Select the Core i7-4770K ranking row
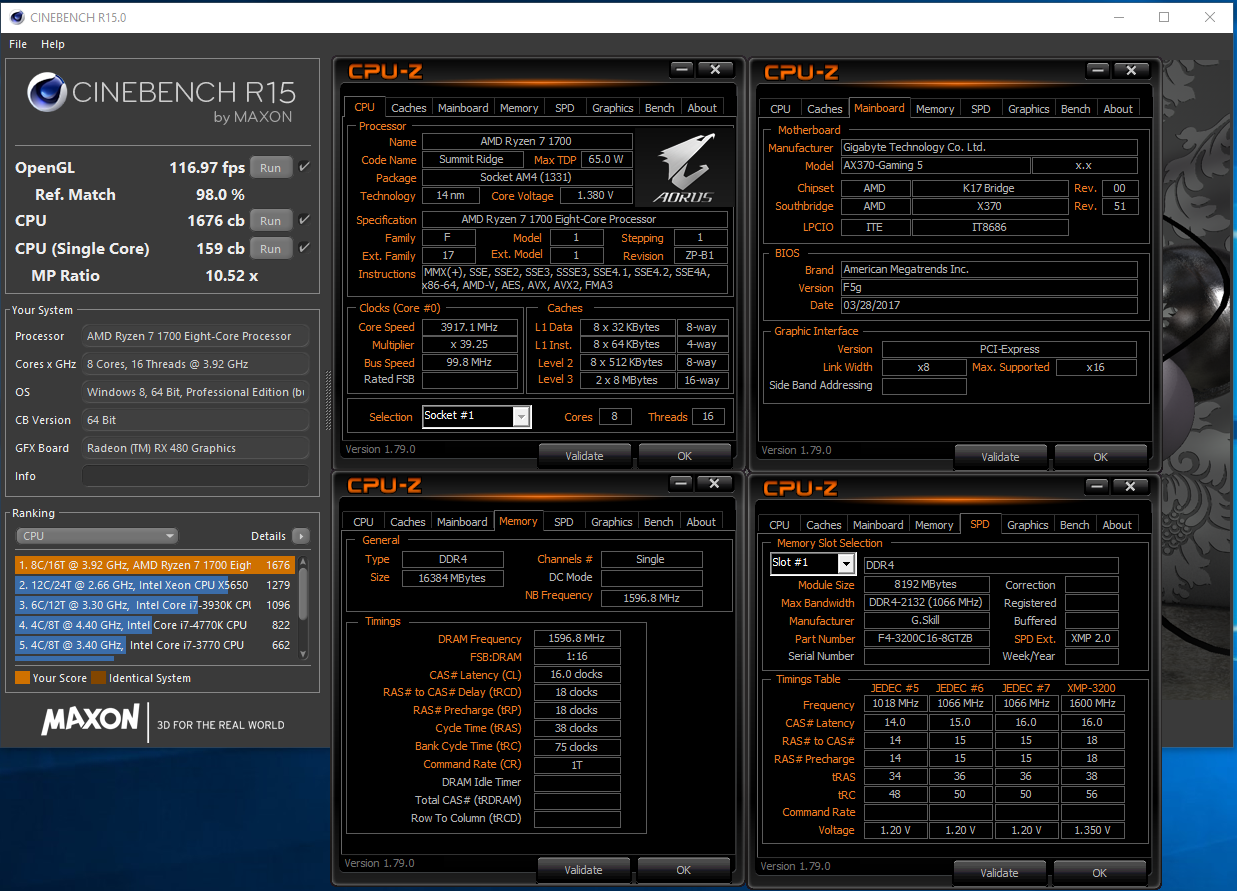Image resolution: width=1237 pixels, height=891 pixels. click(x=155, y=625)
